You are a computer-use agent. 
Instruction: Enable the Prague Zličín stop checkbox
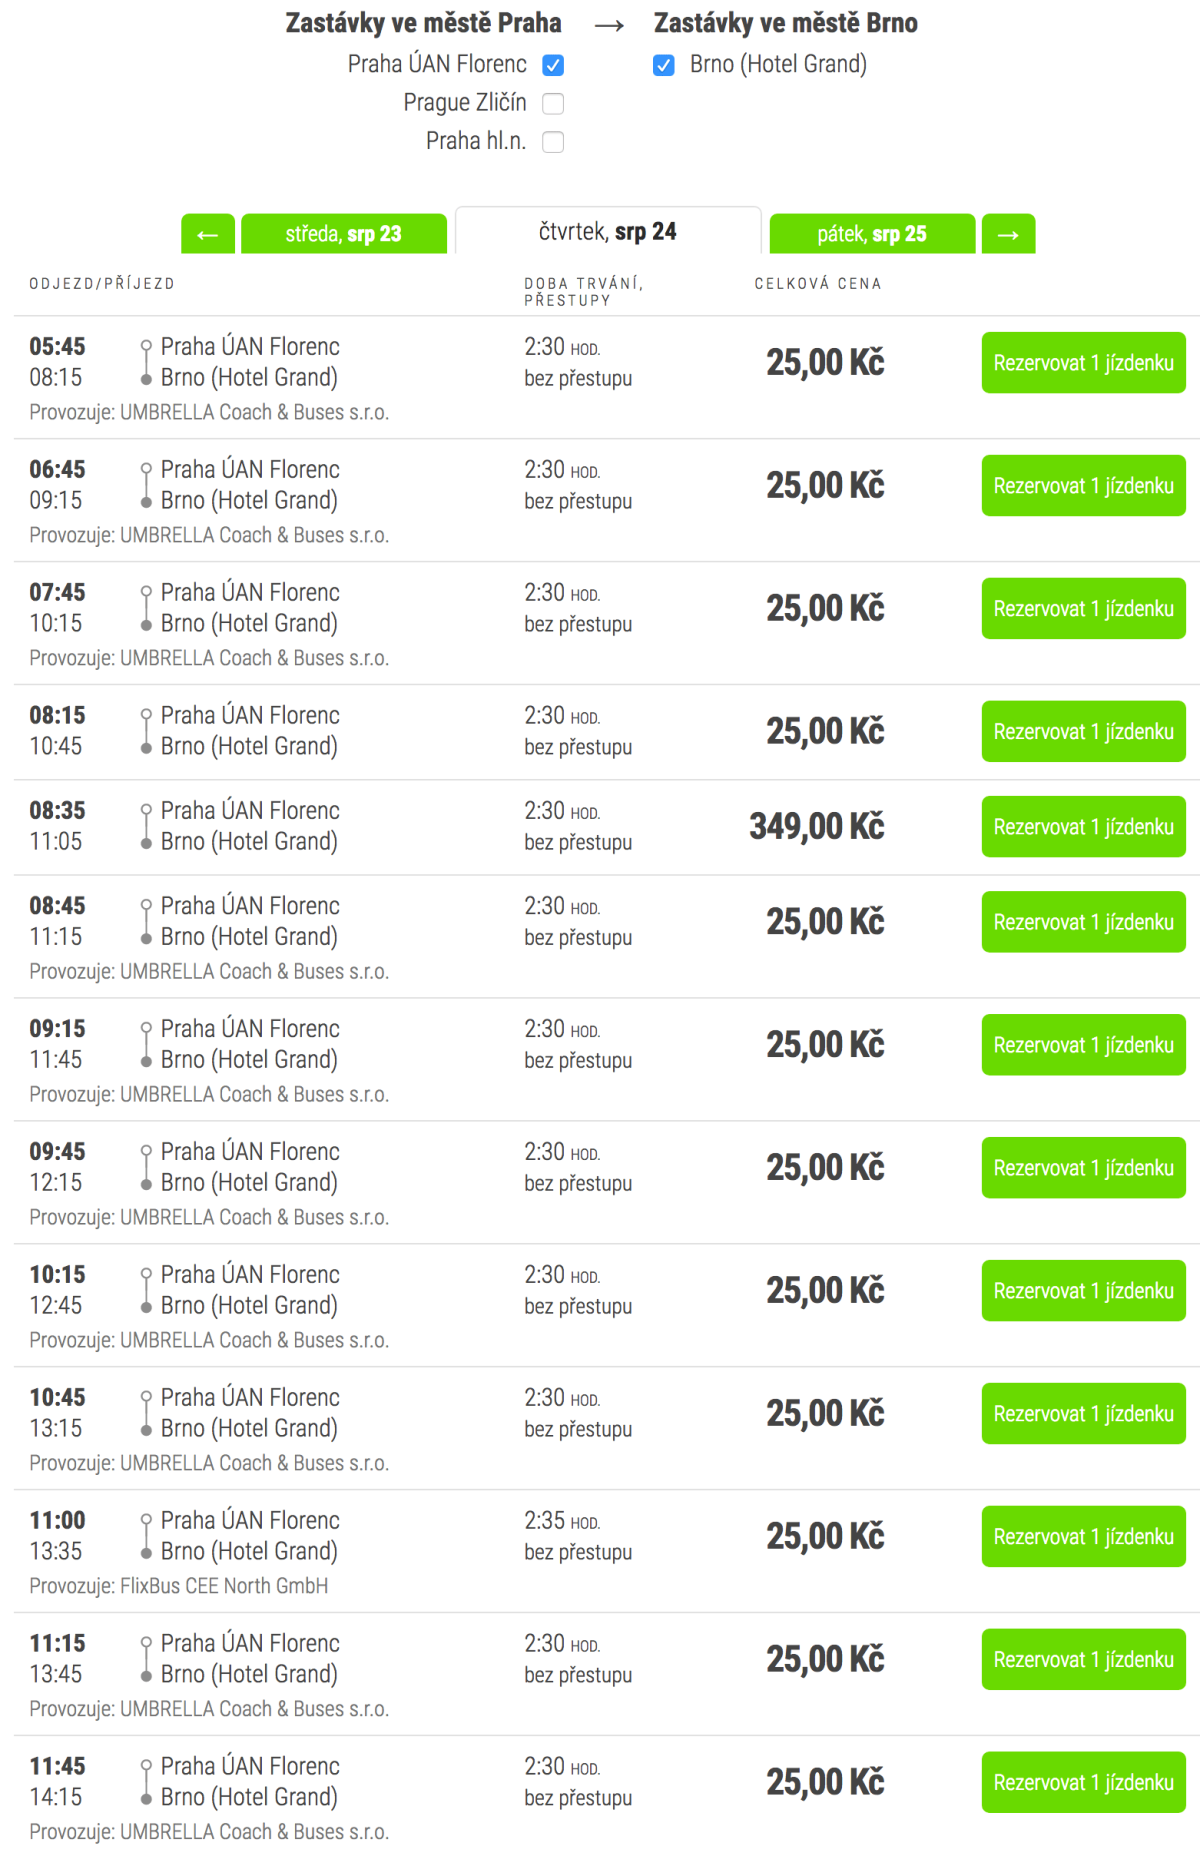click(553, 103)
